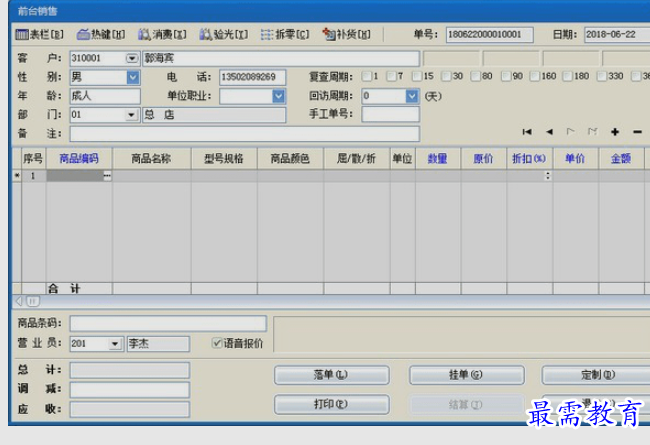Image resolution: width=650 pixels, height=445 pixels.
Task: Click the spinner in the 折扣 cell
Action: tap(548, 176)
